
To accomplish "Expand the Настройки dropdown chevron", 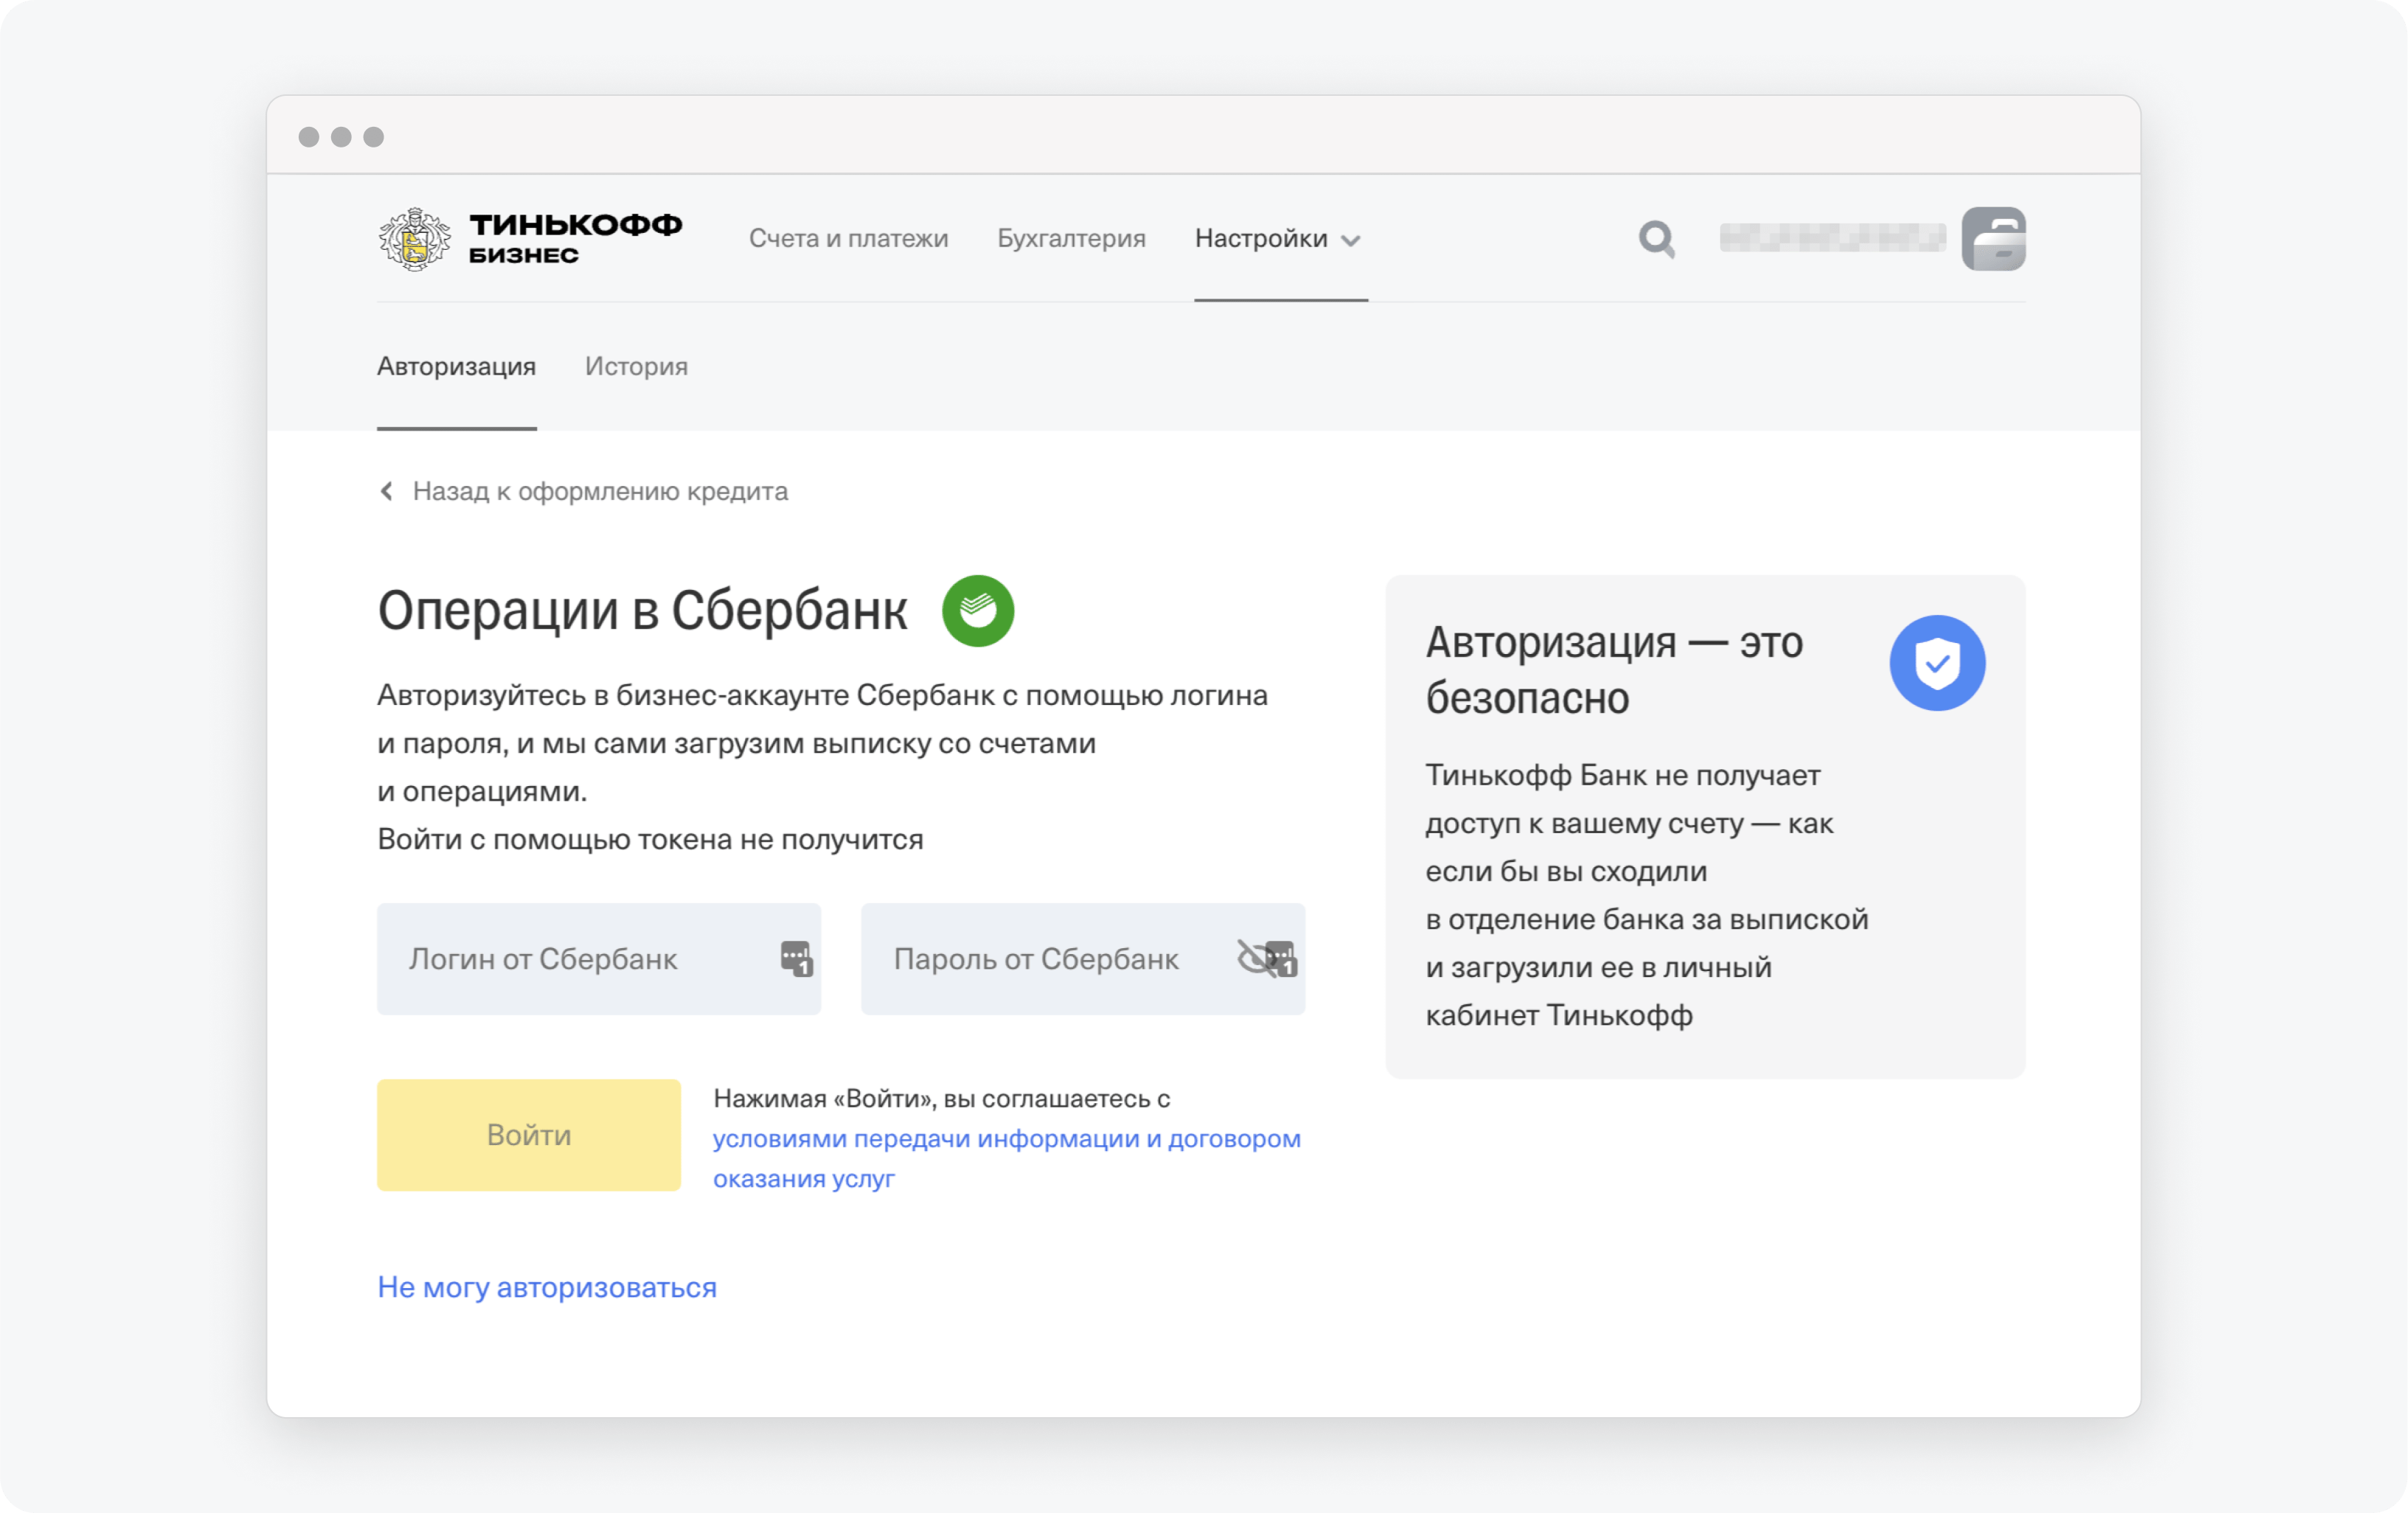I will 1350,240.
